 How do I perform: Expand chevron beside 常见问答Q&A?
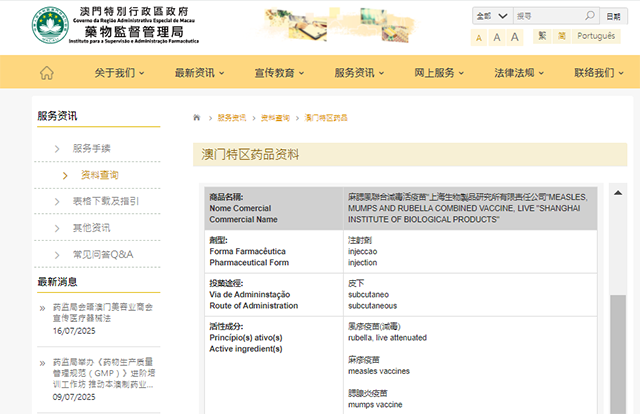[x=57, y=255]
